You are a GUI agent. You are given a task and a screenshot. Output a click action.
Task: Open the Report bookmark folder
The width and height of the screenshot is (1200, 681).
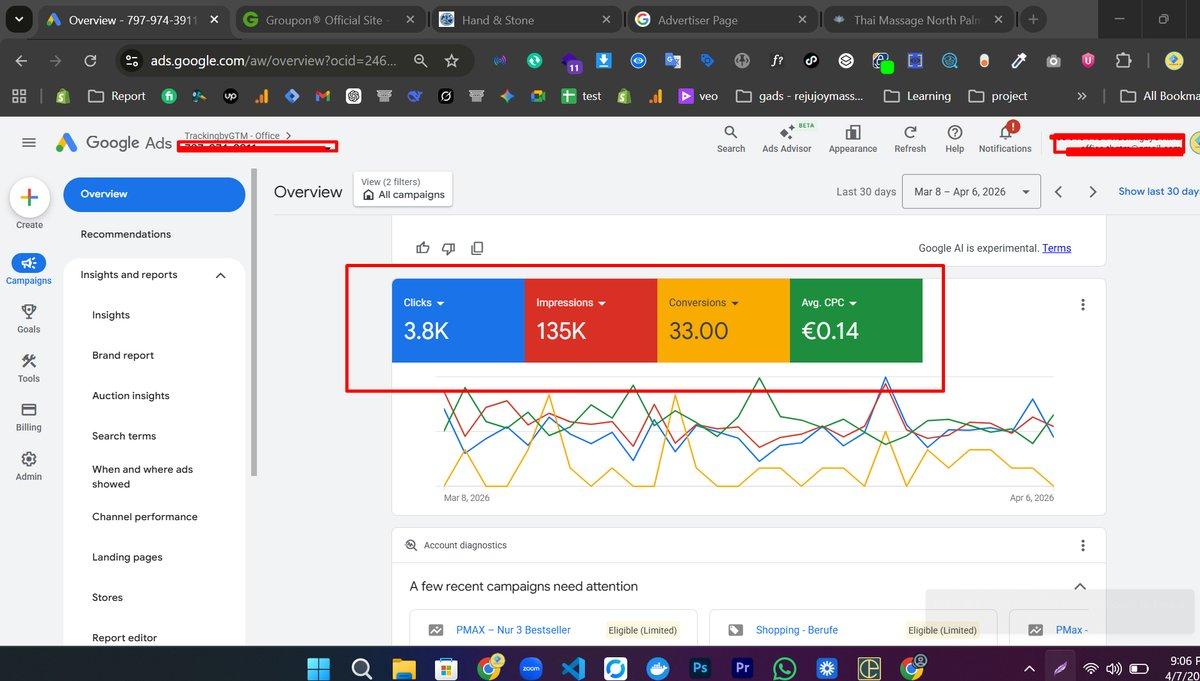116,96
